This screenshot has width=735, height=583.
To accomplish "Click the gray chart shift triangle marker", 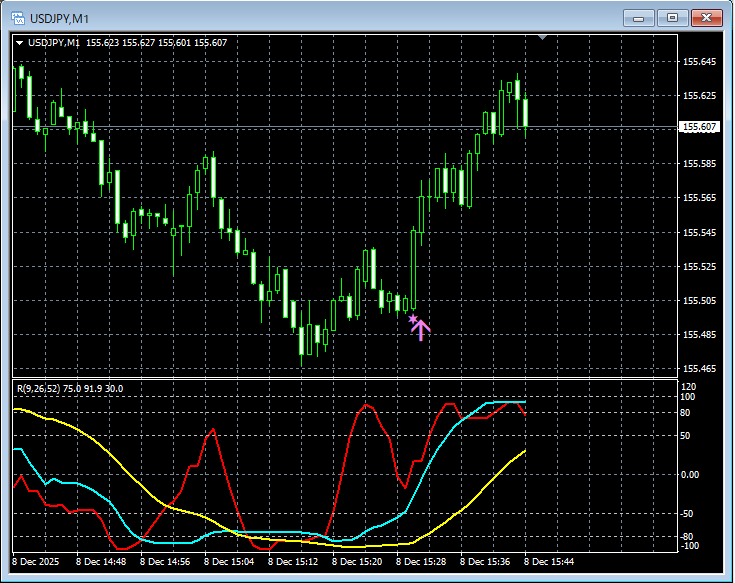I will pyautogui.click(x=542, y=37).
